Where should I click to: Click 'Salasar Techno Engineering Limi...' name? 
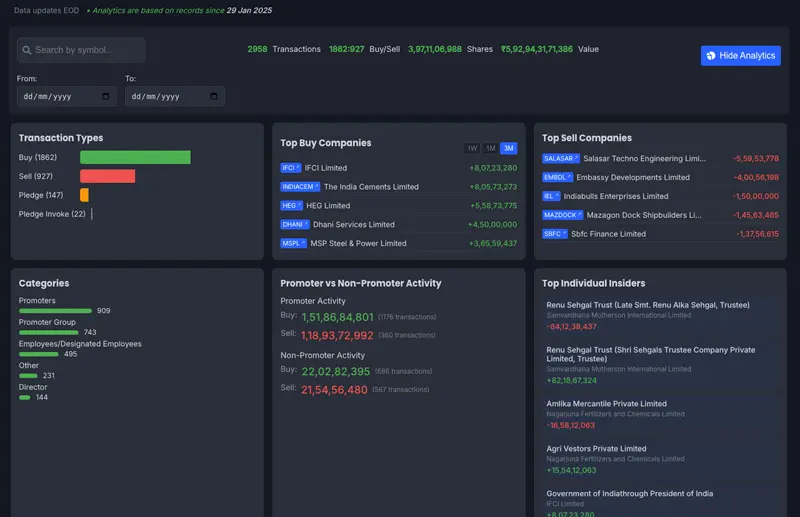[x=644, y=159]
